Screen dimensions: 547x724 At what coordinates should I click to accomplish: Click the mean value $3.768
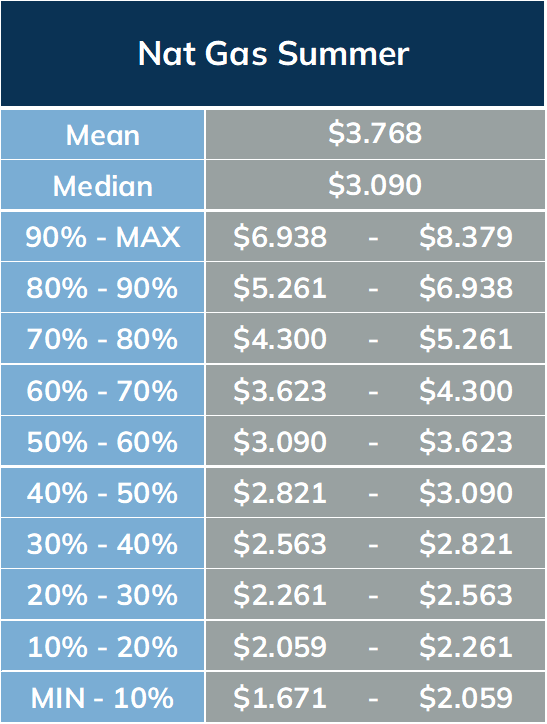[375, 133]
